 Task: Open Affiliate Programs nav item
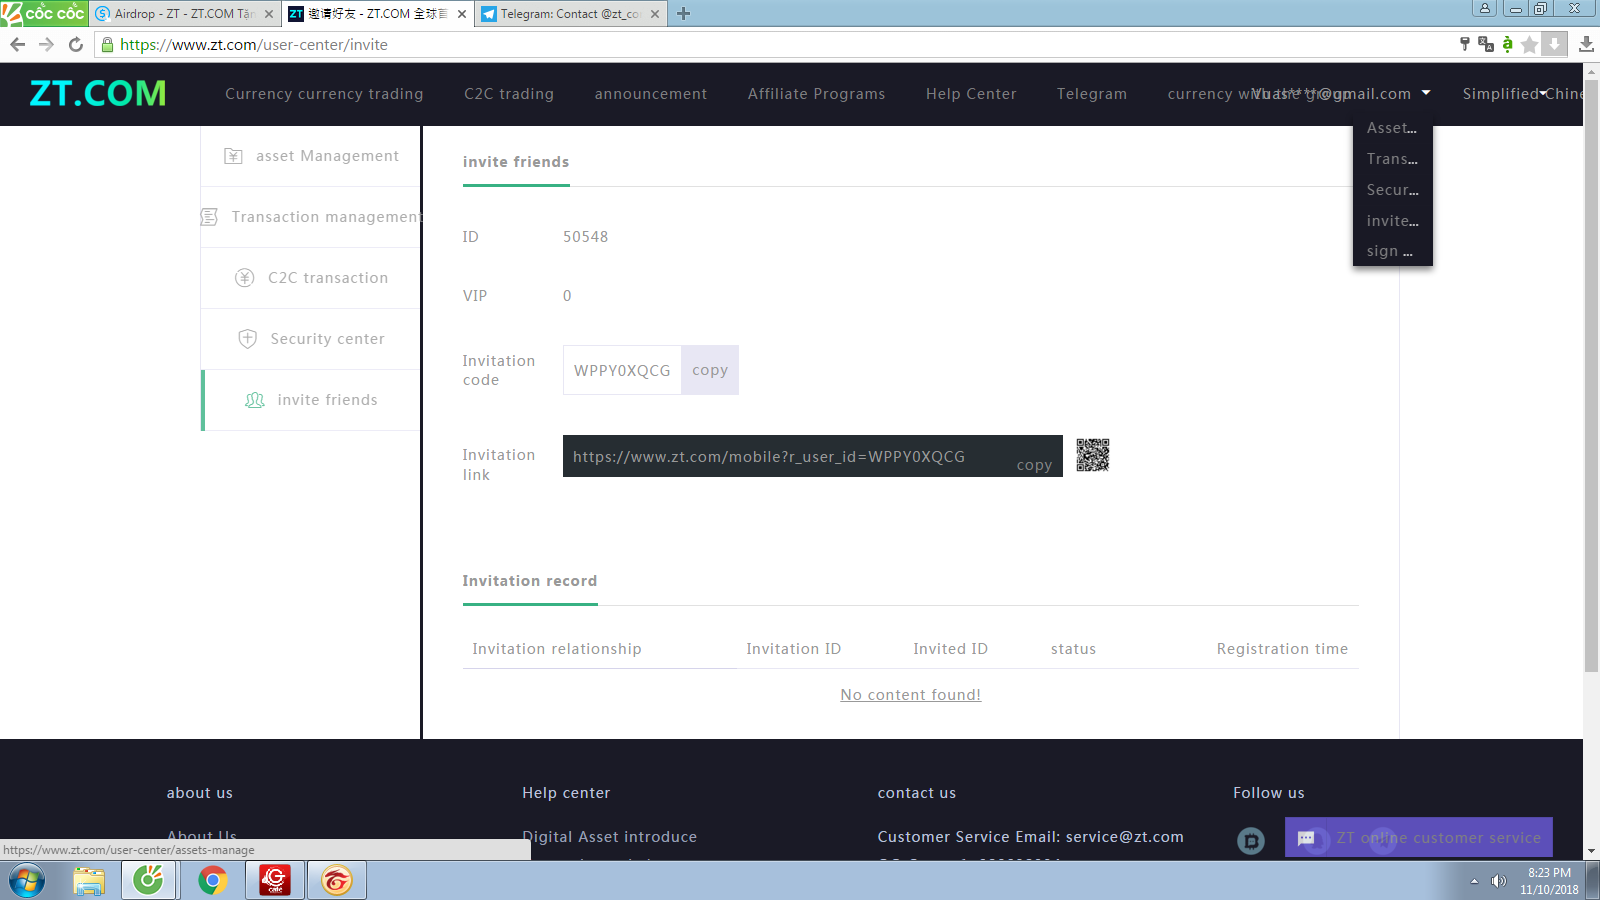pos(817,94)
